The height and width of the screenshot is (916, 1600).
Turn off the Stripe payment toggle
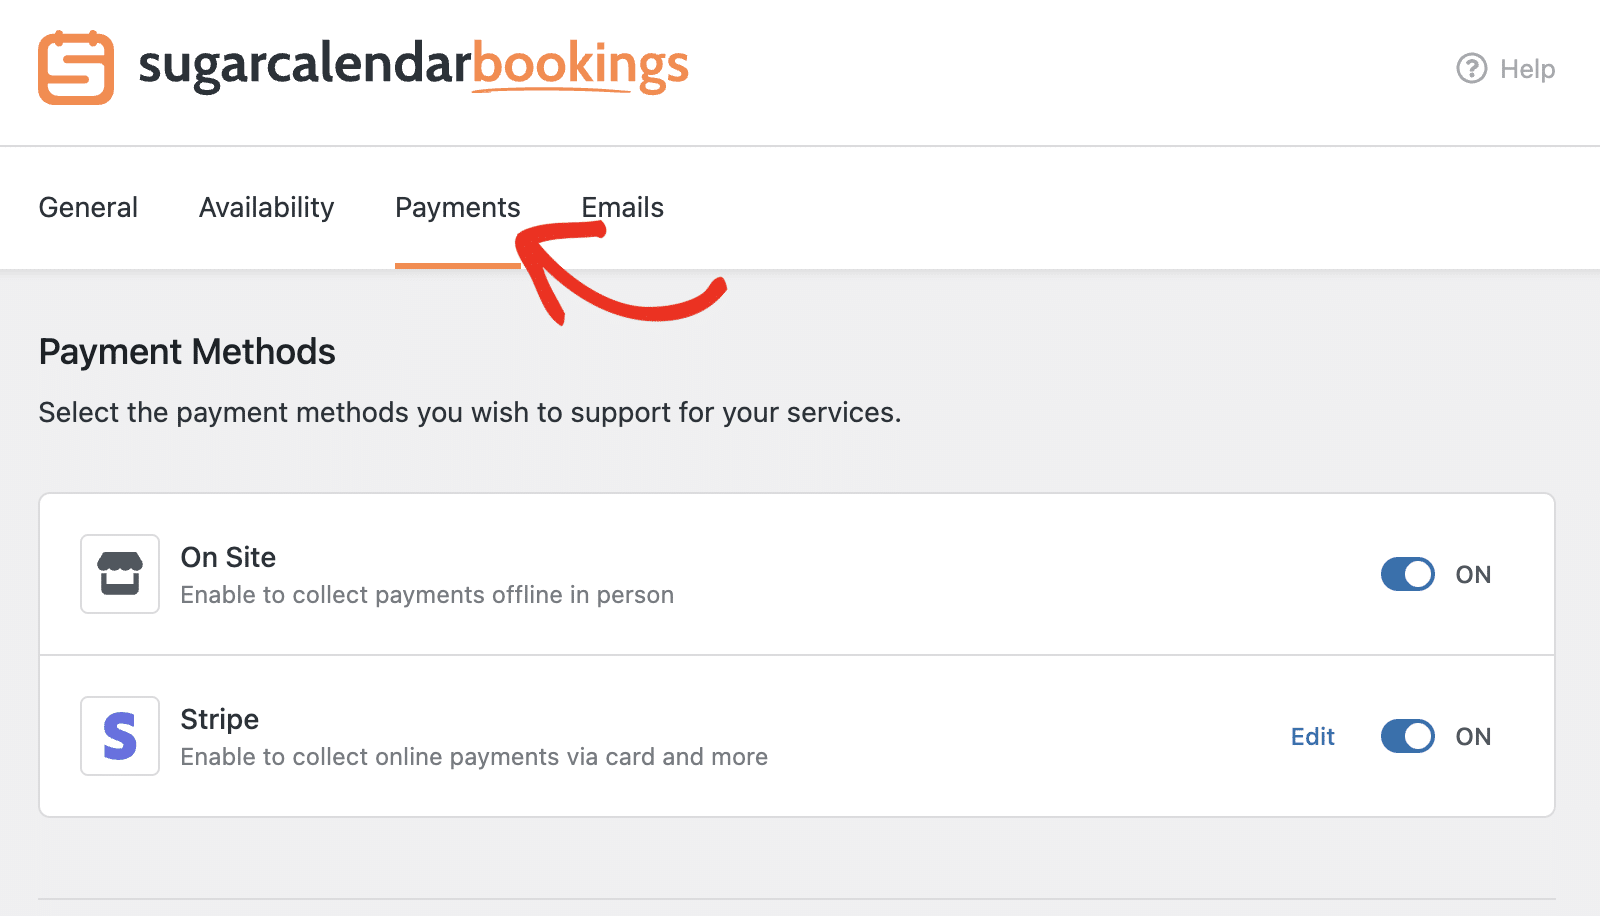(x=1408, y=736)
